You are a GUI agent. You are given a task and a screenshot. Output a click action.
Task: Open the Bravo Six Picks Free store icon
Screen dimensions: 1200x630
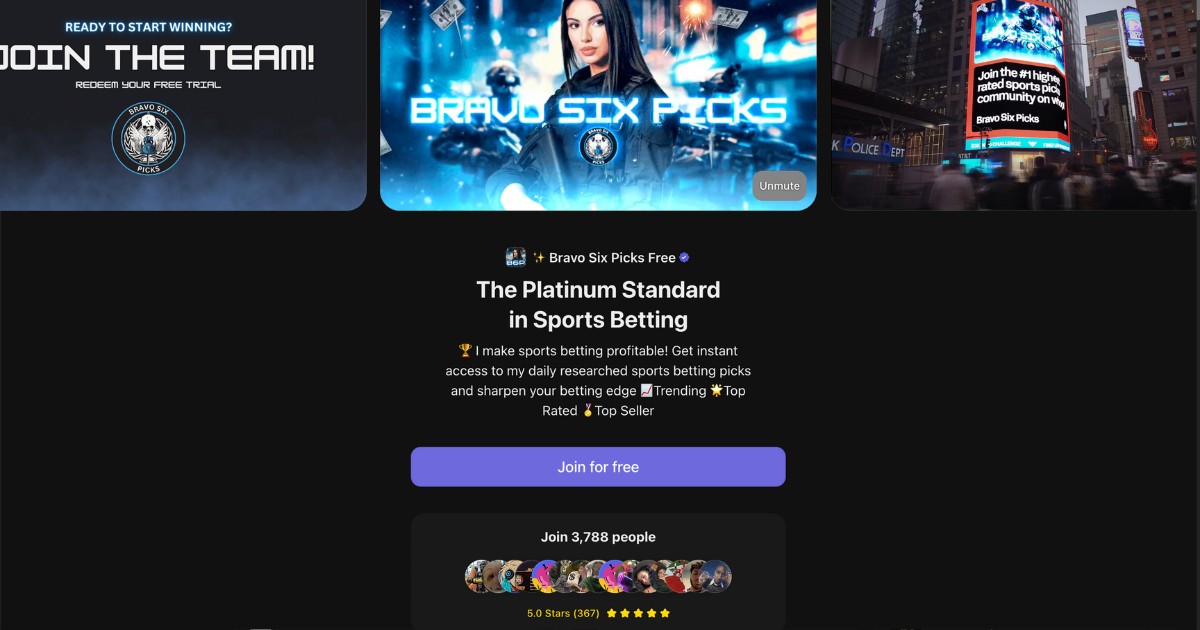515,257
